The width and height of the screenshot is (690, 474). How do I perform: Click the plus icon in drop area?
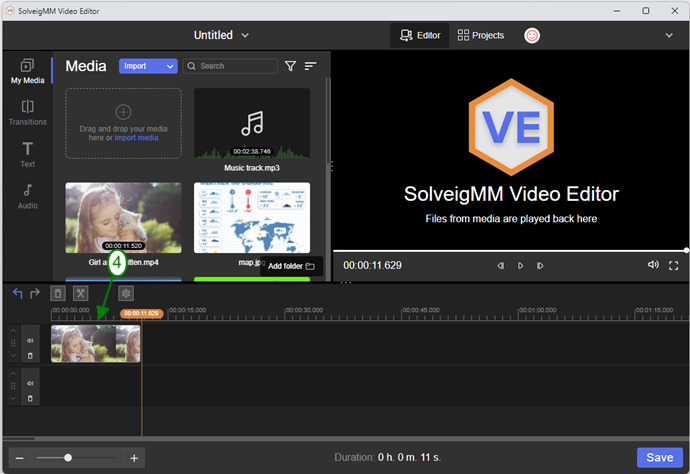123,112
